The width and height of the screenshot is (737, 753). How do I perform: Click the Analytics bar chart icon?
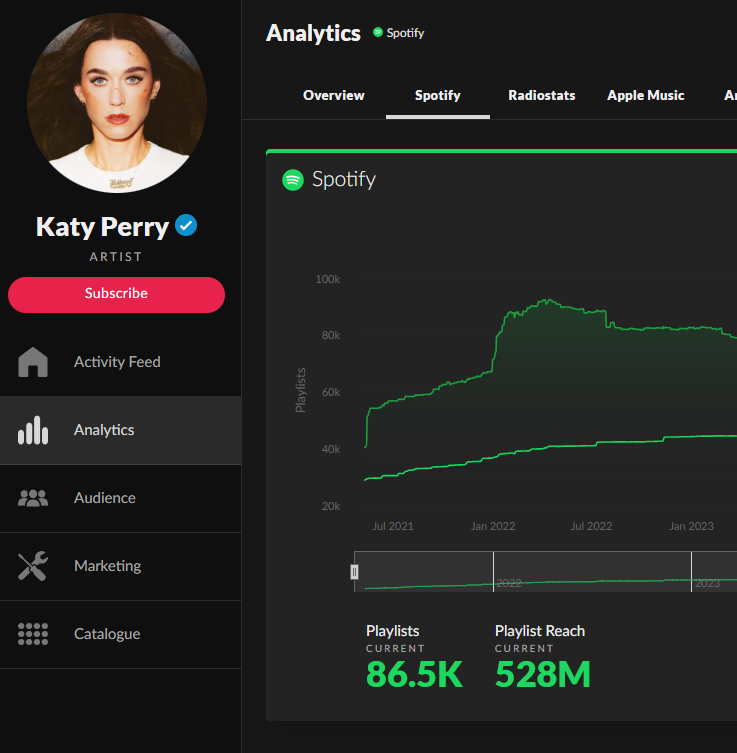pos(33,430)
